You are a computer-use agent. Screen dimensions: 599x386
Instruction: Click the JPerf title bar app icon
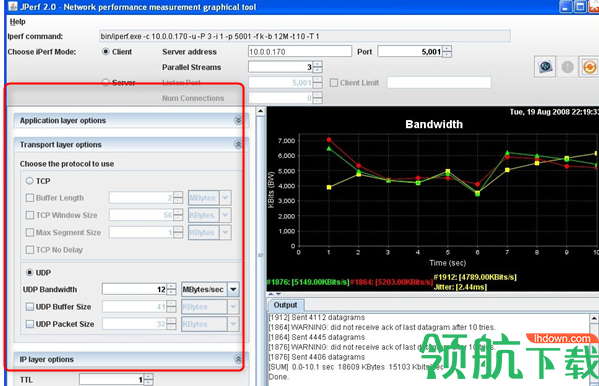click(12, 6)
